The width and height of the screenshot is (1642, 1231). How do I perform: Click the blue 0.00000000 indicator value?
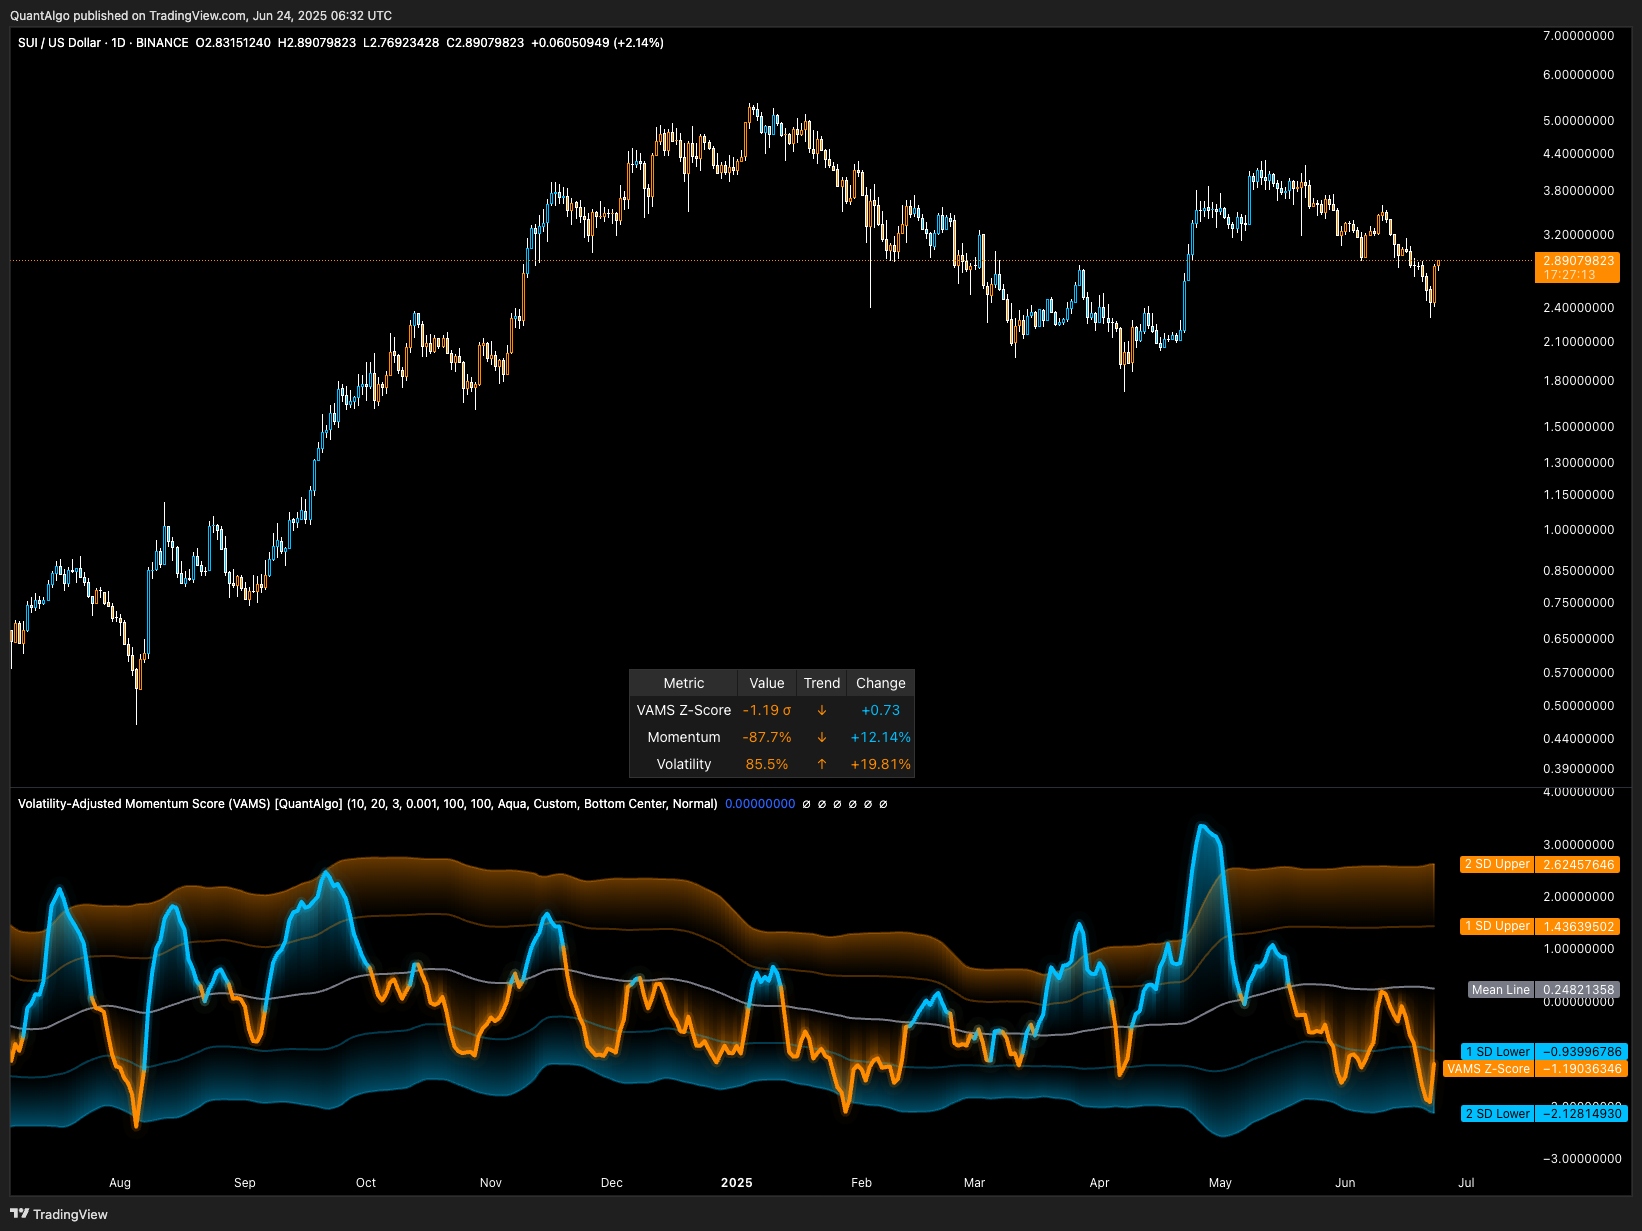coord(760,804)
